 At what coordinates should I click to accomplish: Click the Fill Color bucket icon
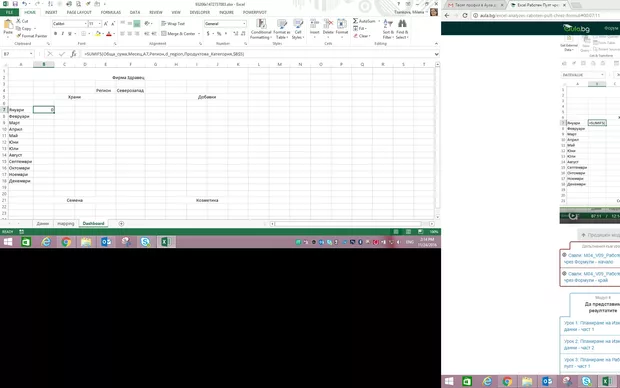[98, 34]
